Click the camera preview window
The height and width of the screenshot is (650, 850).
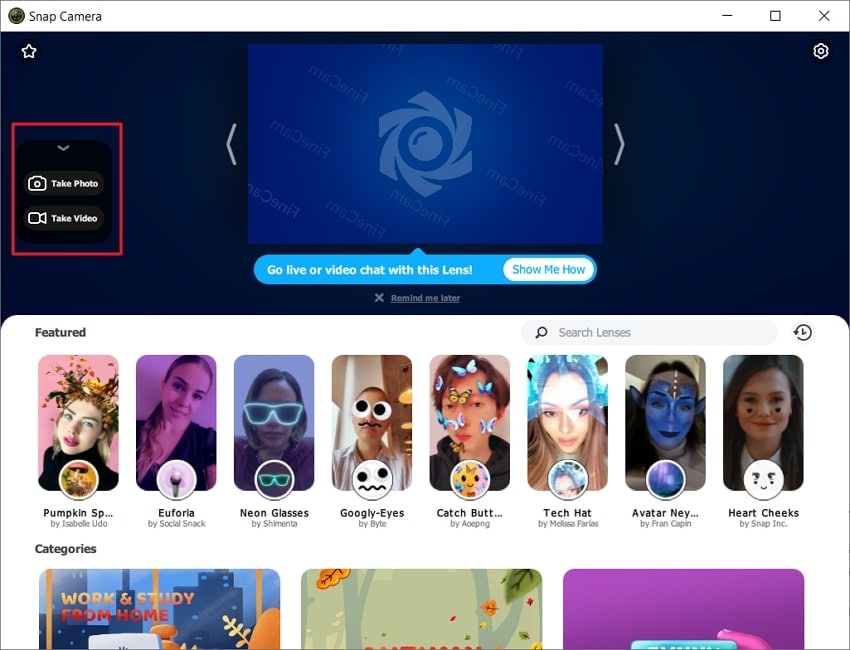425,144
